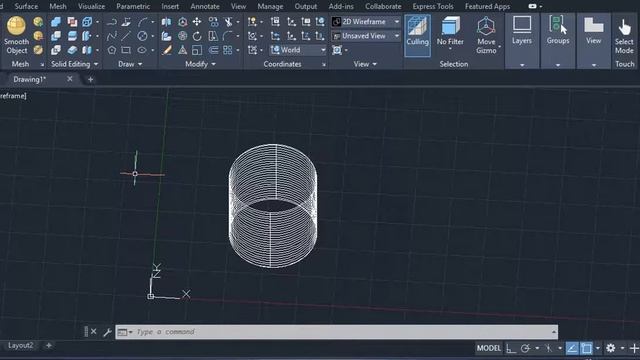Click the Solid Union icon
The width and height of the screenshot is (640, 360).
tap(56, 22)
